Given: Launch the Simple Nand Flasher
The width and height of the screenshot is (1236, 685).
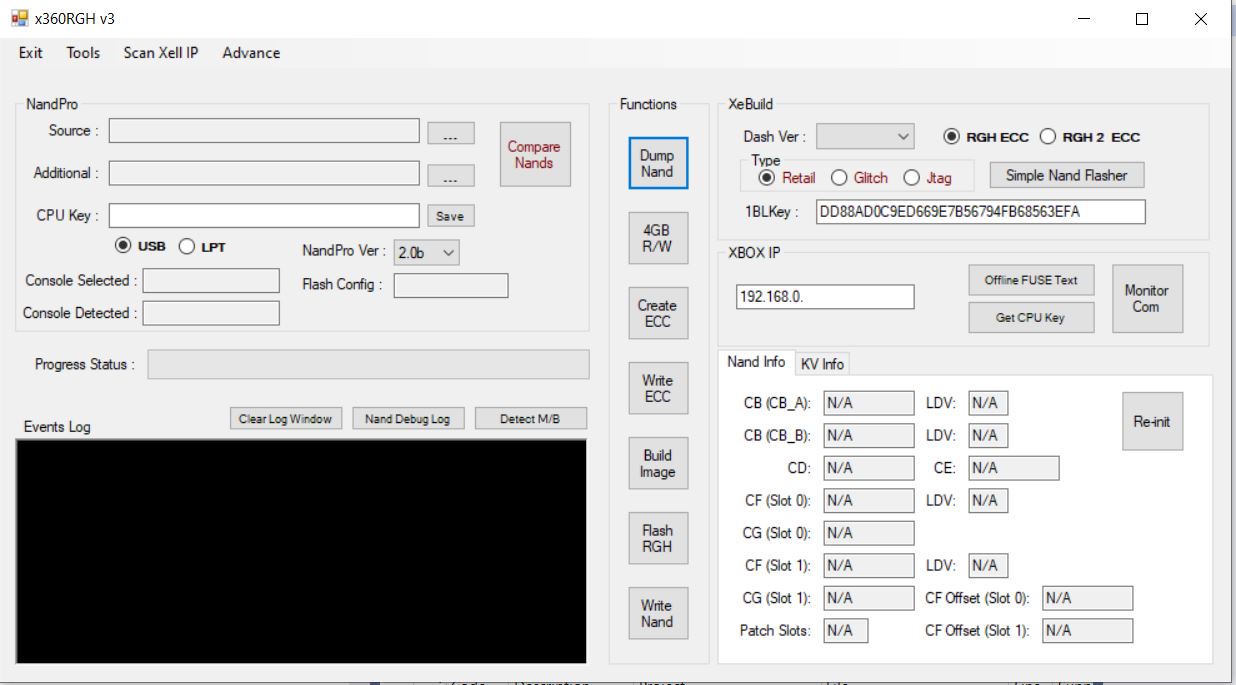Looking at the screenshot, I should (1065, 175).
